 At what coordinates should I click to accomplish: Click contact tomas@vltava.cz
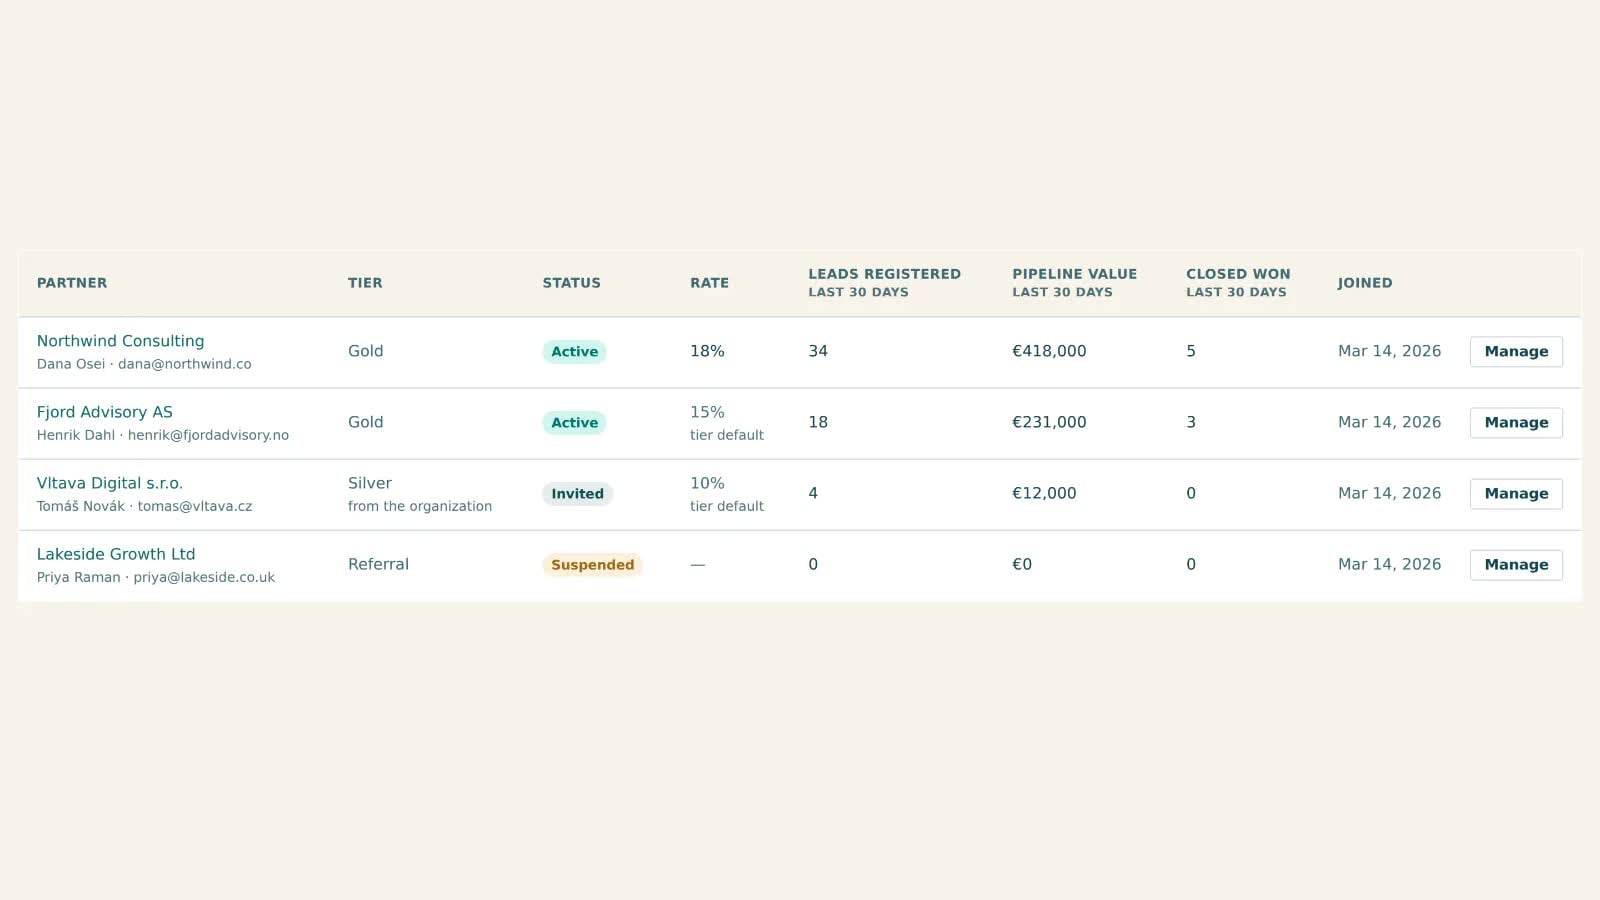tap(195, 506)
